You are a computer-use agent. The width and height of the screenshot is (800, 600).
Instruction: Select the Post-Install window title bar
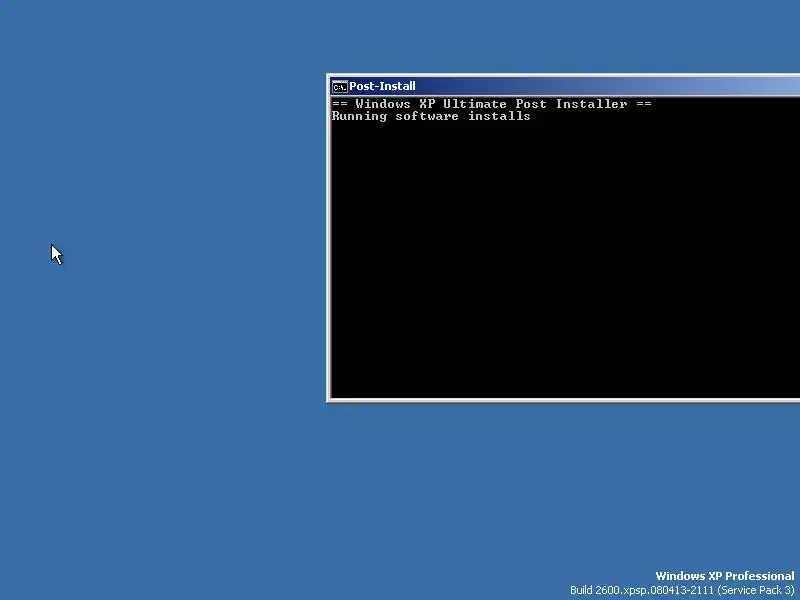(x=565, y=86)
